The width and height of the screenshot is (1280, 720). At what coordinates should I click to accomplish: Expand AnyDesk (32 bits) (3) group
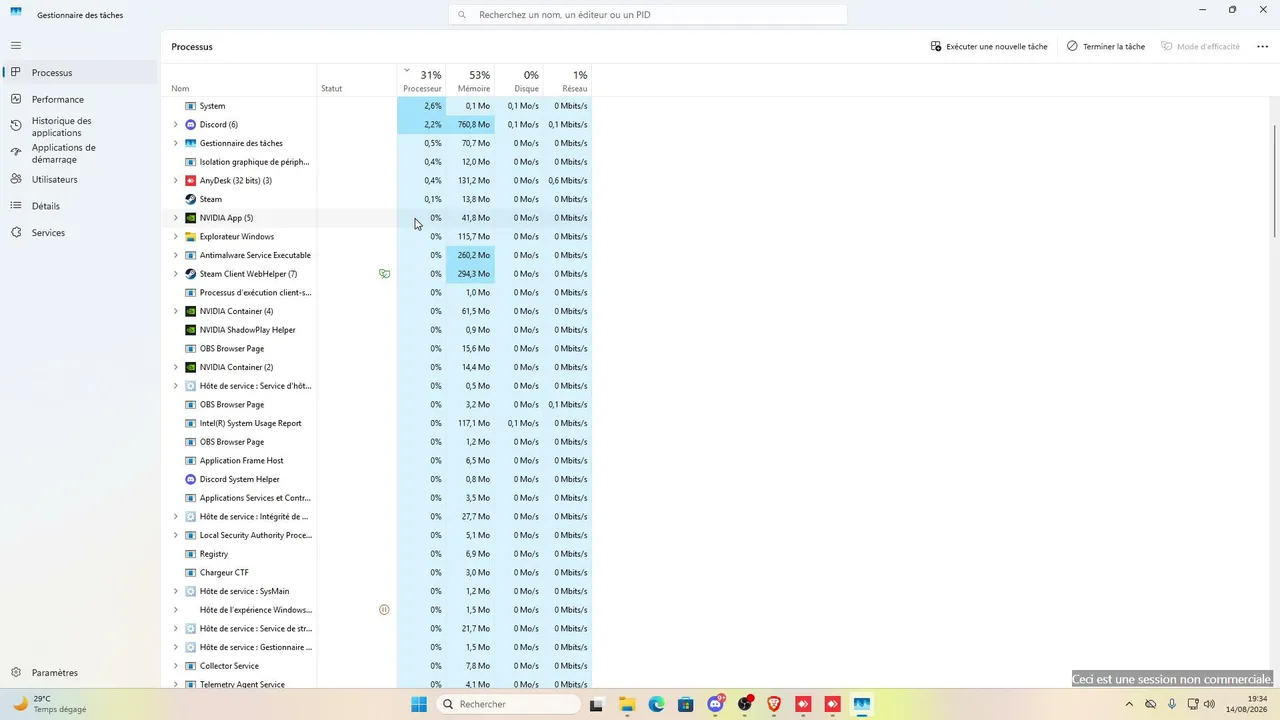coord(176,181)
